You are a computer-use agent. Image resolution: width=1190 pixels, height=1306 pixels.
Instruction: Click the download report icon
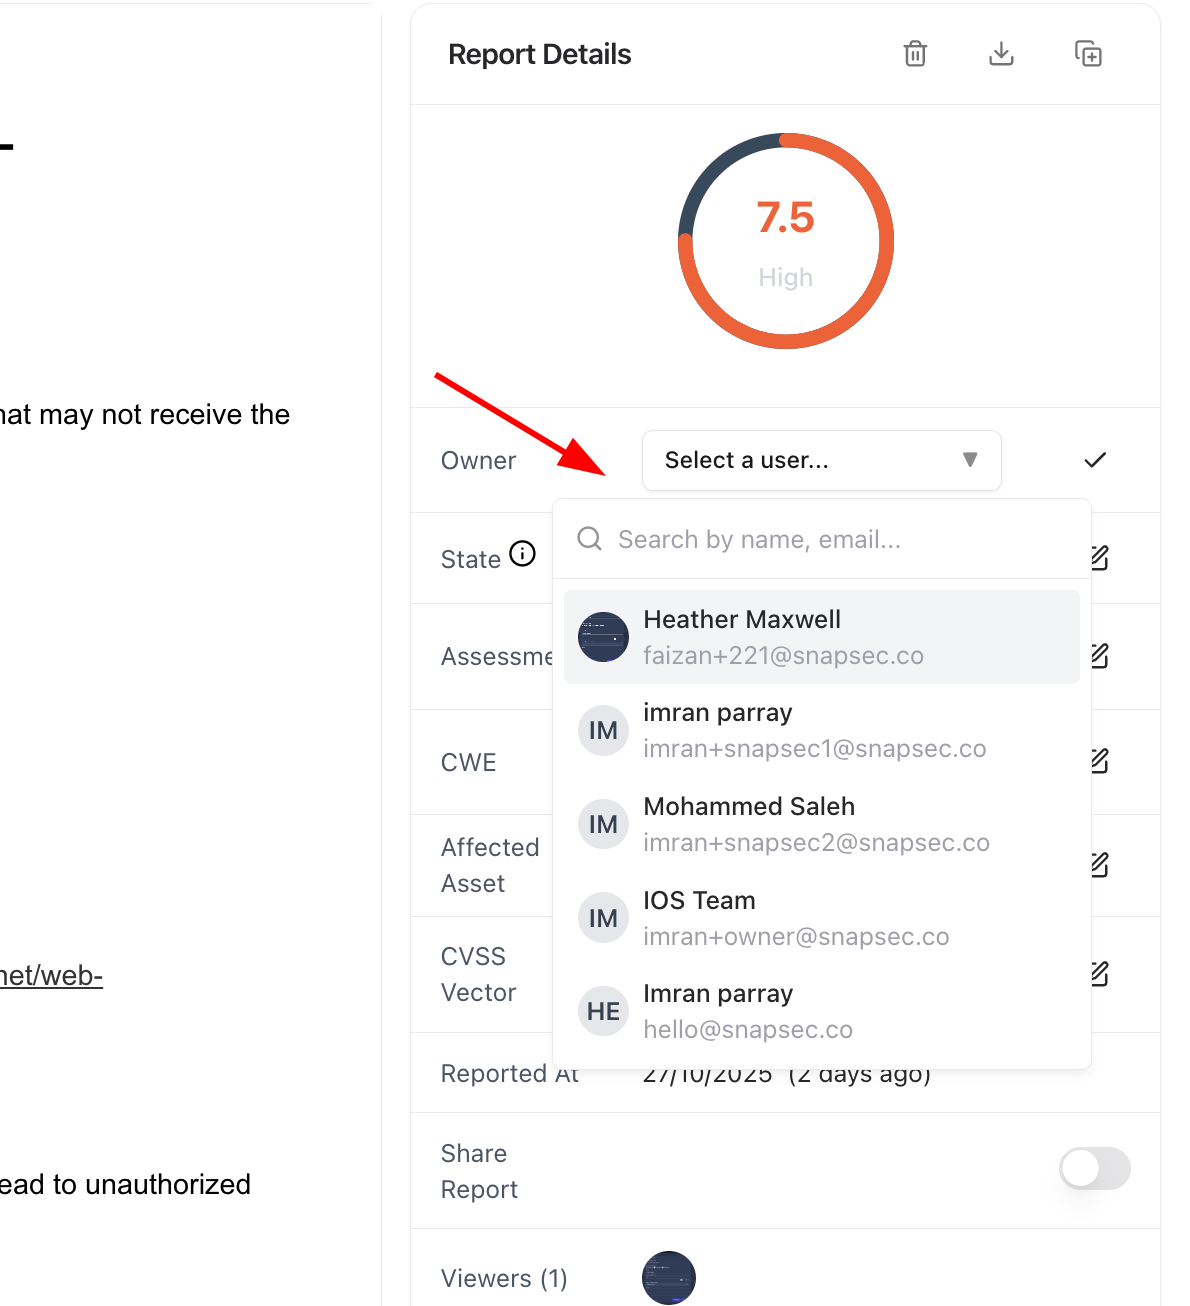pos(1001,54)
